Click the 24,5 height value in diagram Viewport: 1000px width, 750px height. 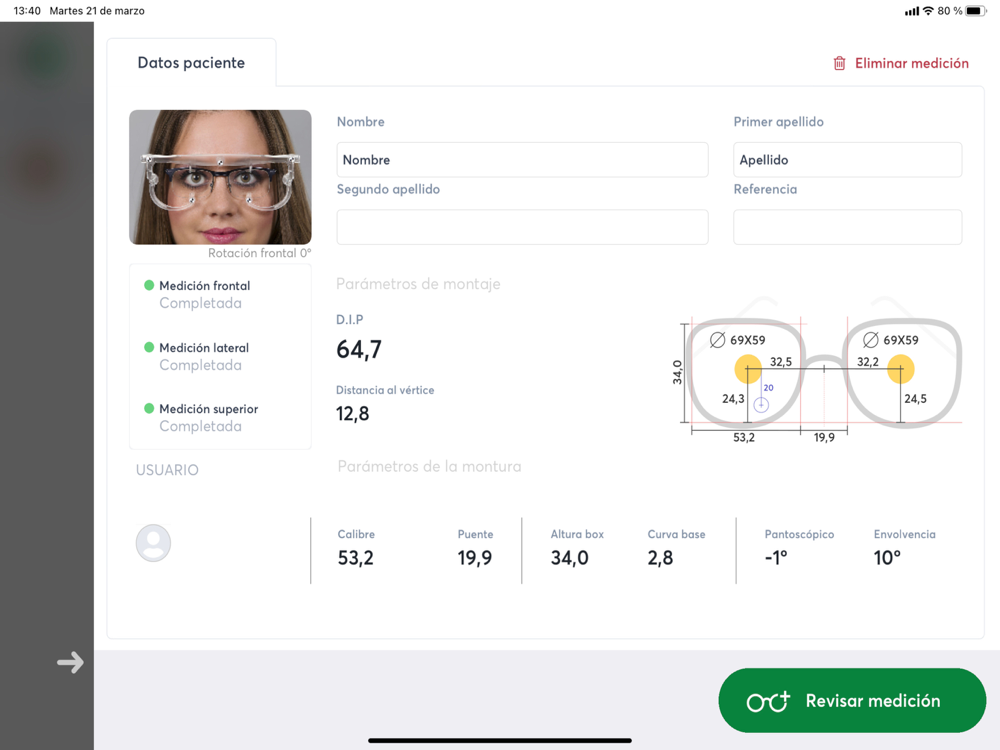[x=915, y=399]
